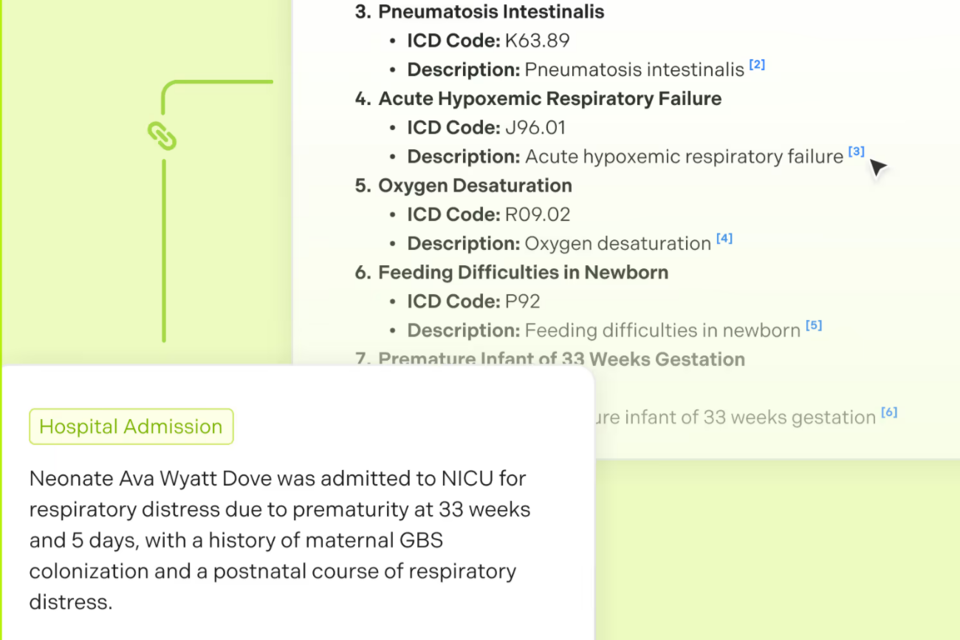Open citation [3] after respiratory failure description

[856, 152]
